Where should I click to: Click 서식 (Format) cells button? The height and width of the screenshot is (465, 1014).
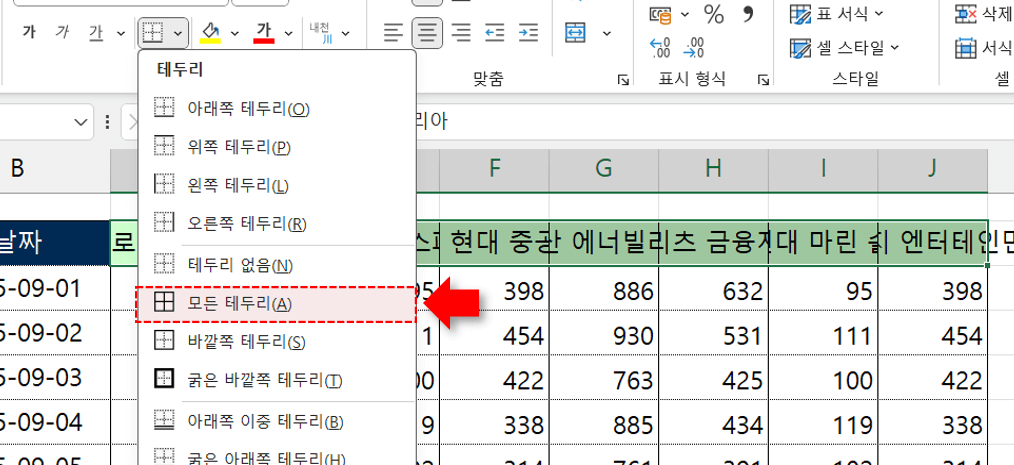coord(984,48)
